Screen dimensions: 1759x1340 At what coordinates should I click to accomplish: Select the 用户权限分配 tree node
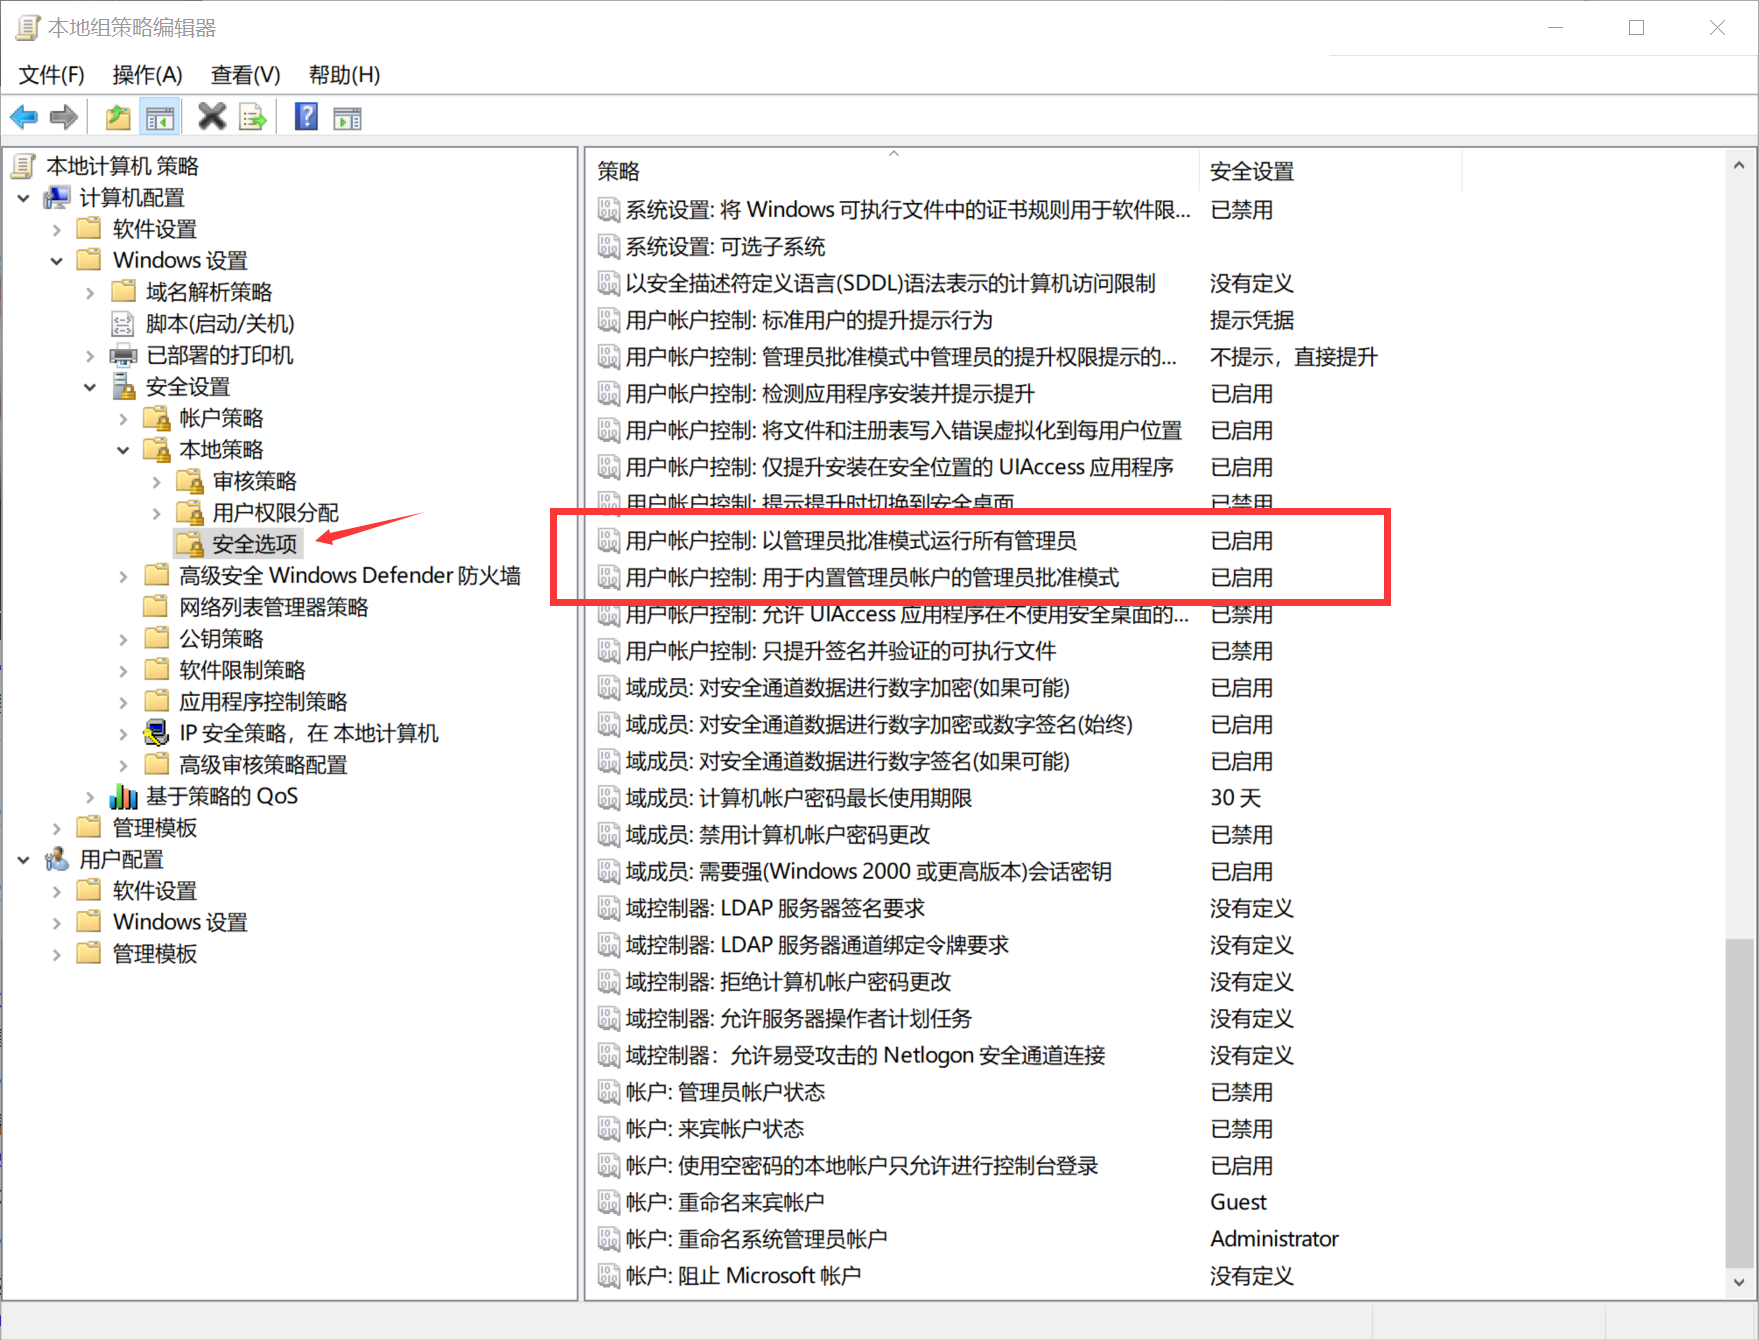tap(272, 512)
